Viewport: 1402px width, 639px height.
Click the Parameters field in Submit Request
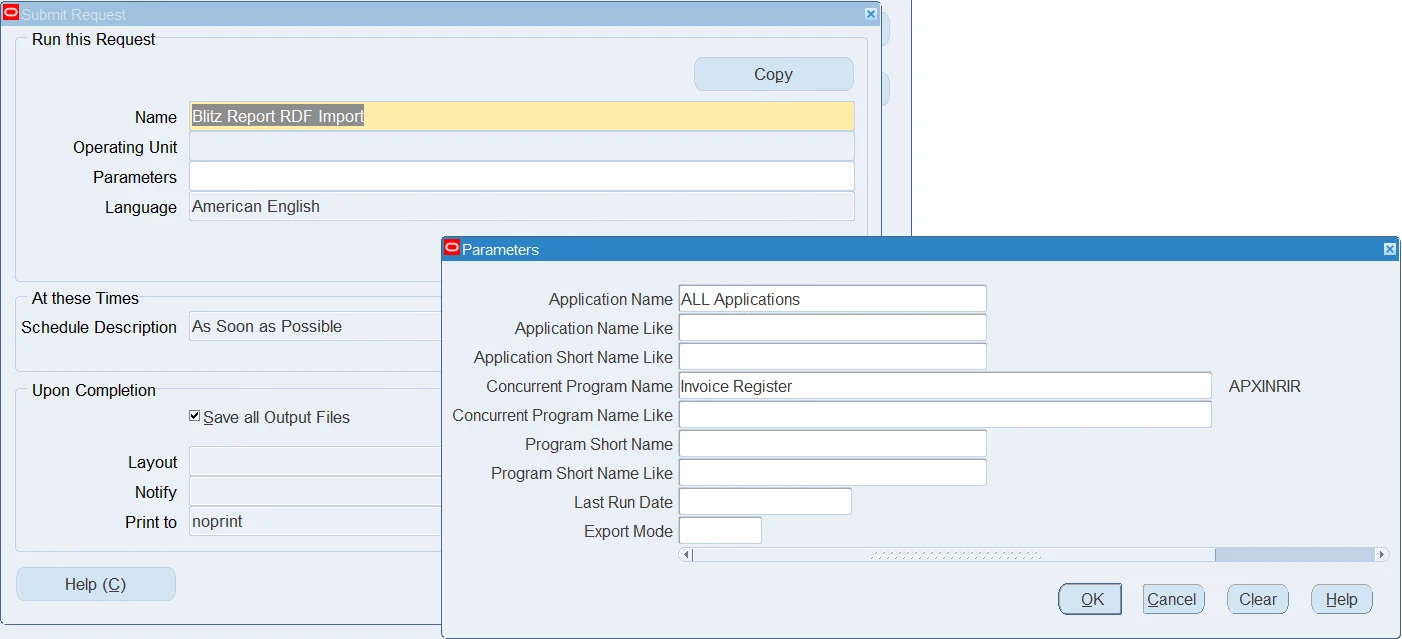click(x=522, y=176)
